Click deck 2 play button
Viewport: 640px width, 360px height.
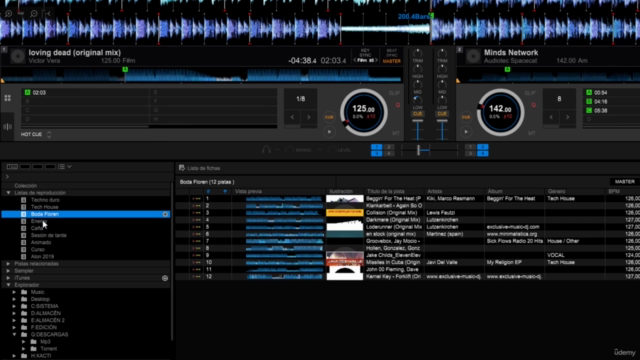[466, 132]
